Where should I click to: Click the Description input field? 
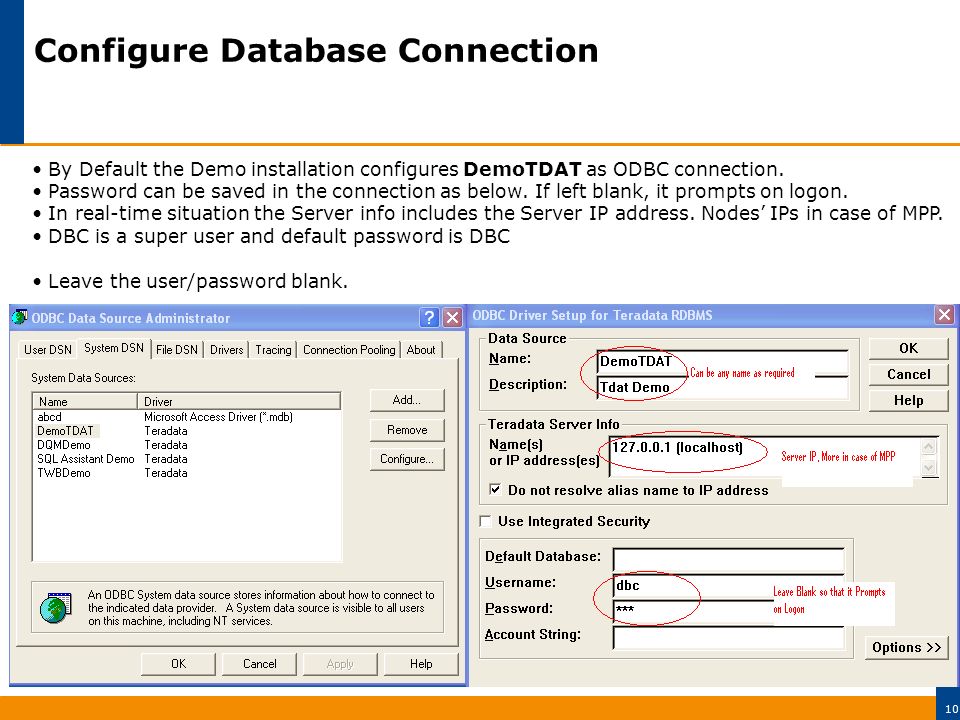pyautogui.click(x=722, y=388)
